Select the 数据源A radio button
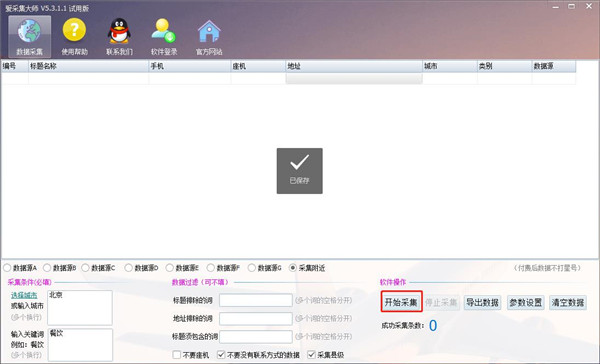The width and height of the screenshot is (600, 364). 7,268
